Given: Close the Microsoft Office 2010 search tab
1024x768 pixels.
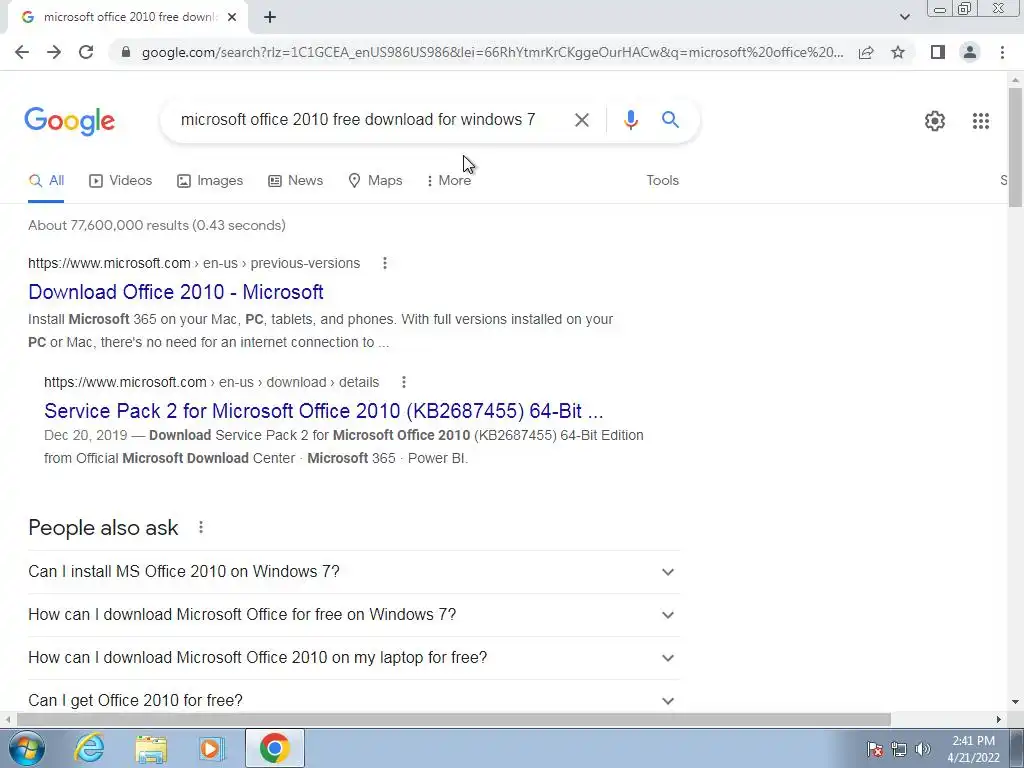Looking at the screenshot, I should coord(232,18).
